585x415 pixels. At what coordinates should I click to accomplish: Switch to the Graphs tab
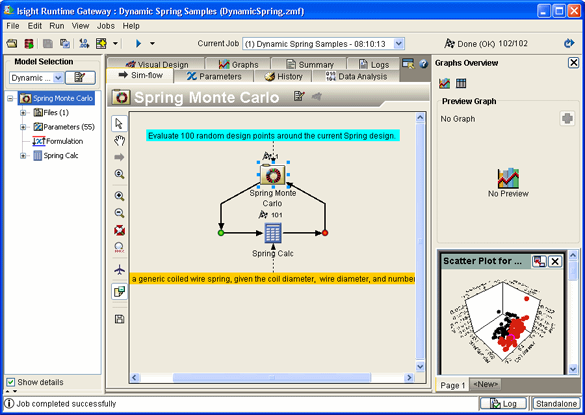(x=238, y=65)
